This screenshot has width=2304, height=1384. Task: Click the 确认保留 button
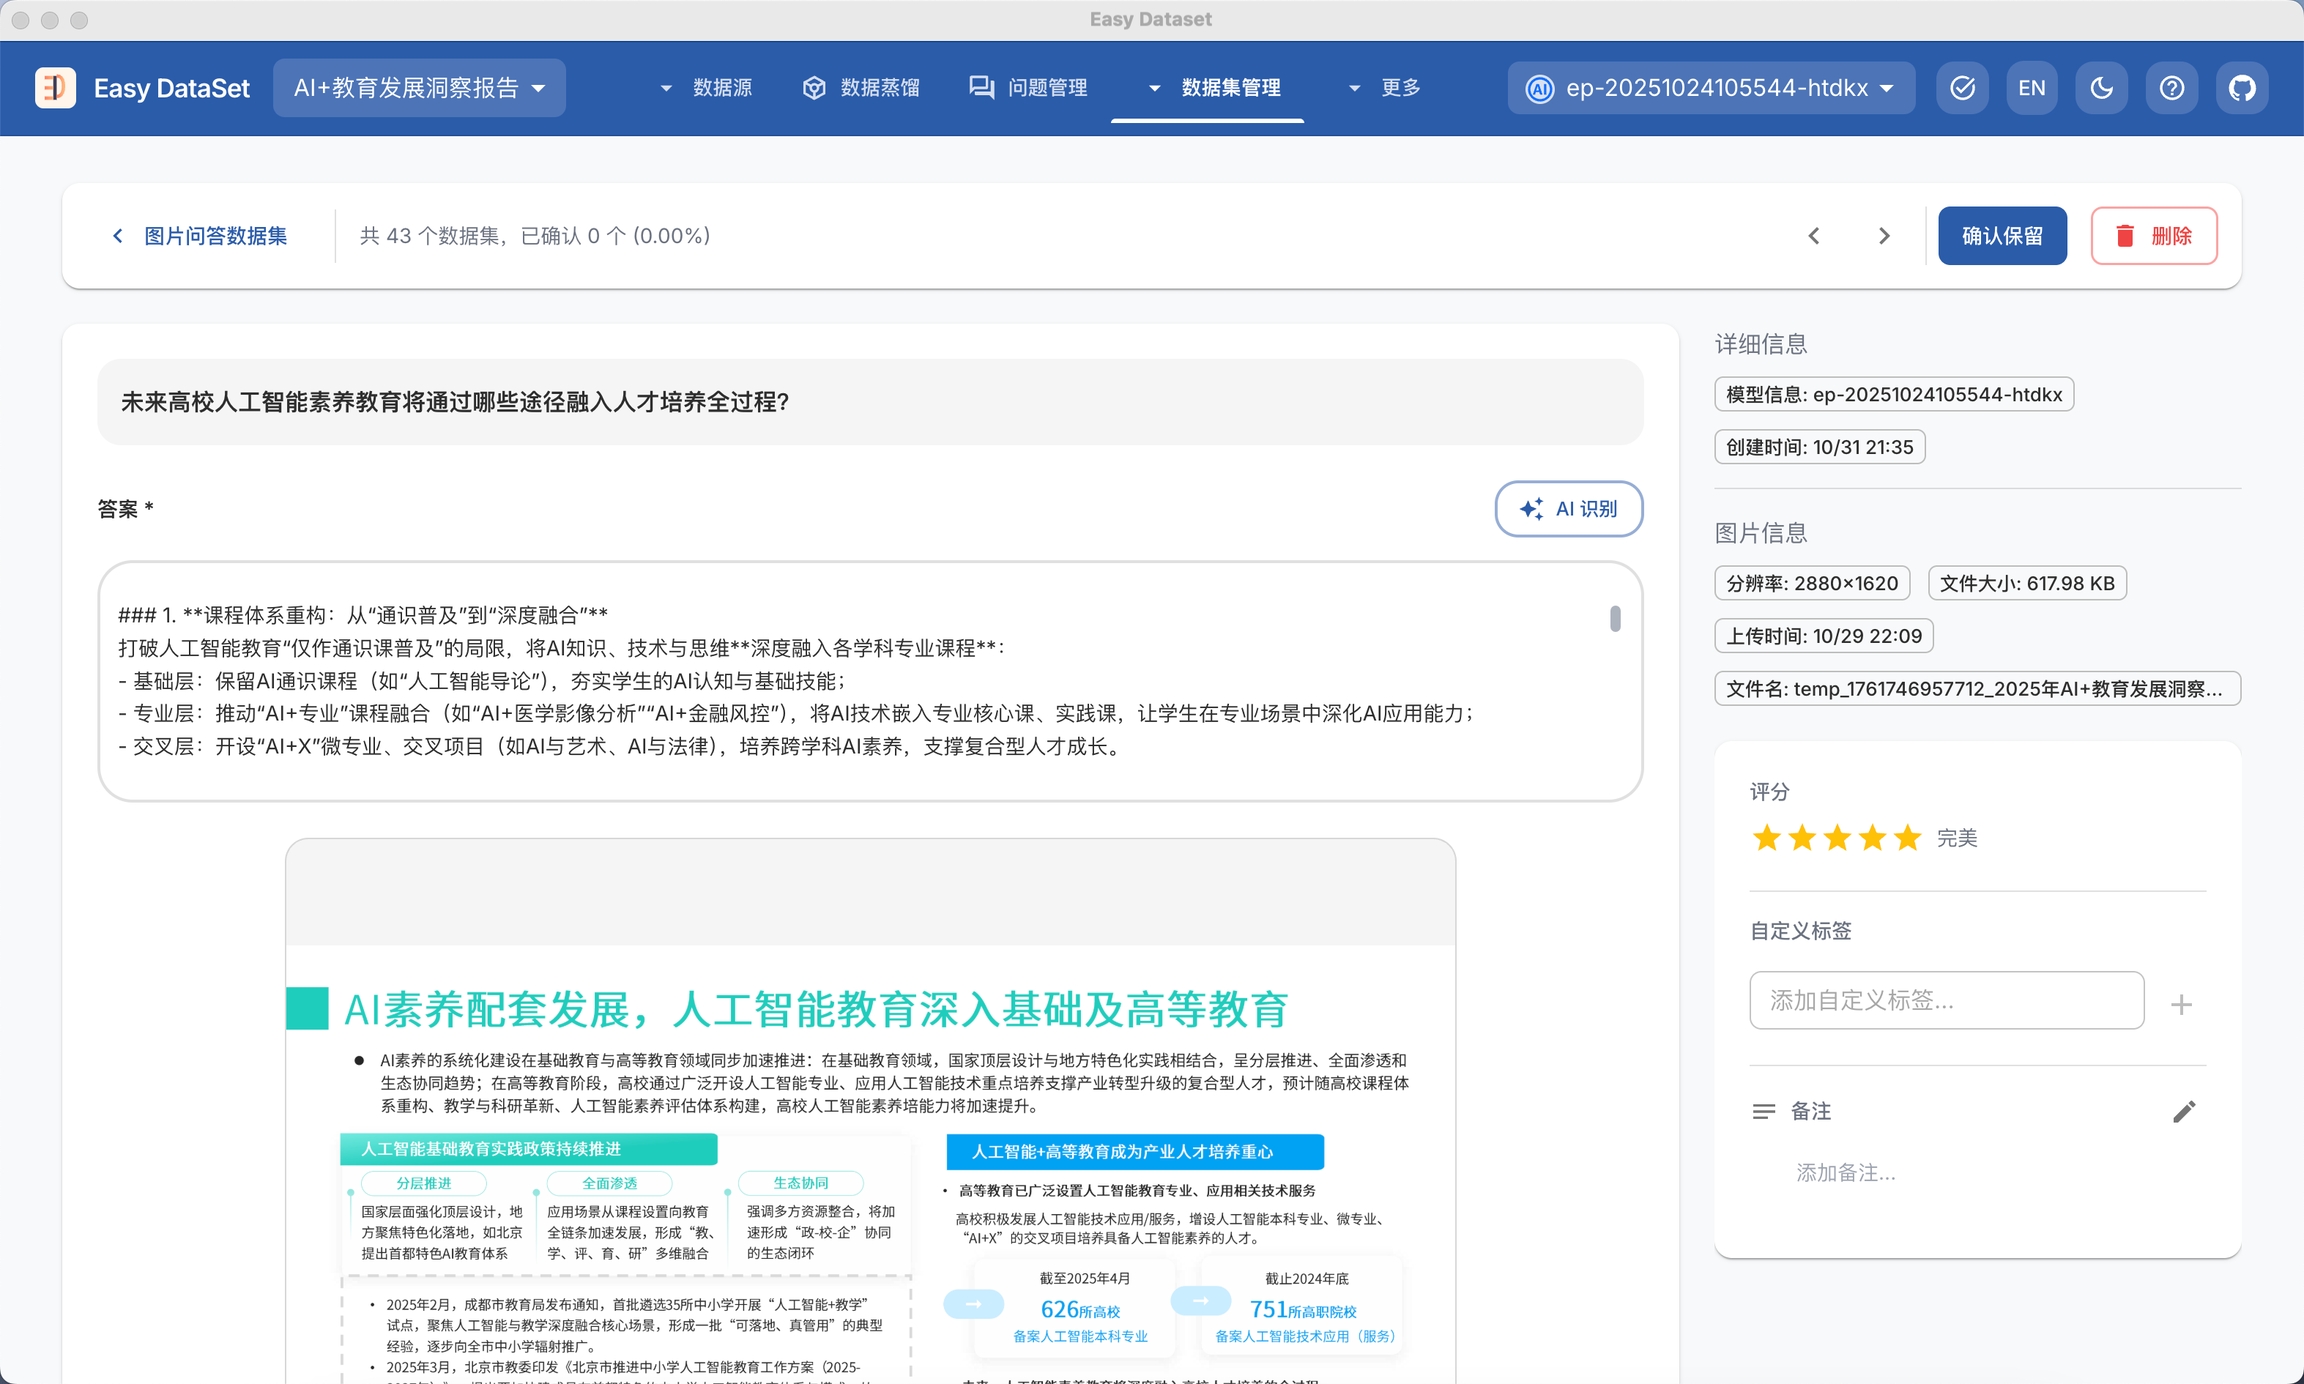2002,236
